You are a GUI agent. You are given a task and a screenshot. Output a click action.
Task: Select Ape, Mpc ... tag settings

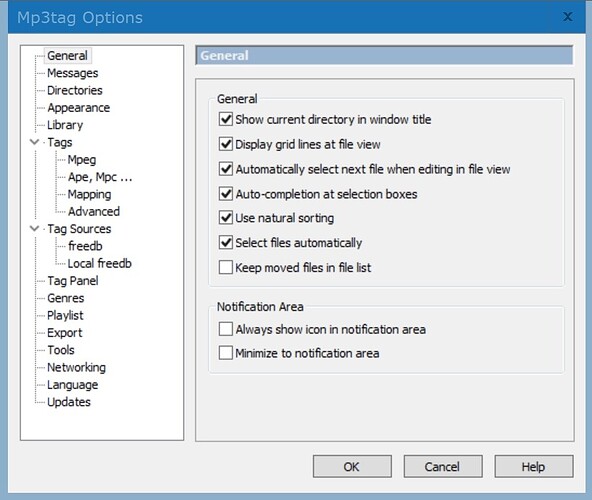point(100,177)
